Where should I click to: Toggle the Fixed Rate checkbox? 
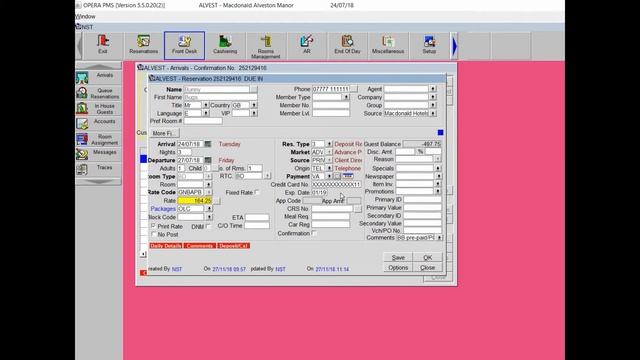257,192
